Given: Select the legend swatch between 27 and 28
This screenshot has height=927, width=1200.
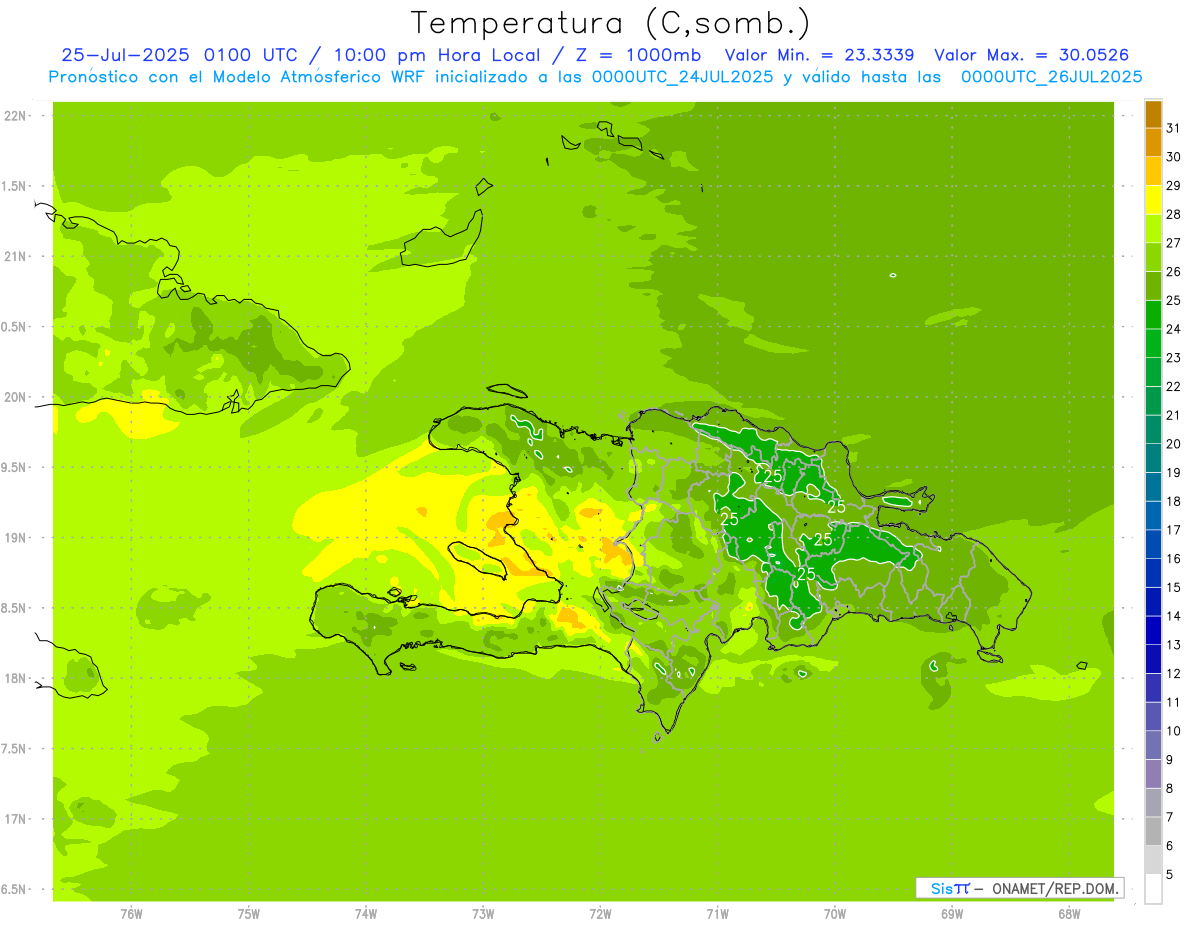Looking at the screenshot, I should tap(1153, 229).
